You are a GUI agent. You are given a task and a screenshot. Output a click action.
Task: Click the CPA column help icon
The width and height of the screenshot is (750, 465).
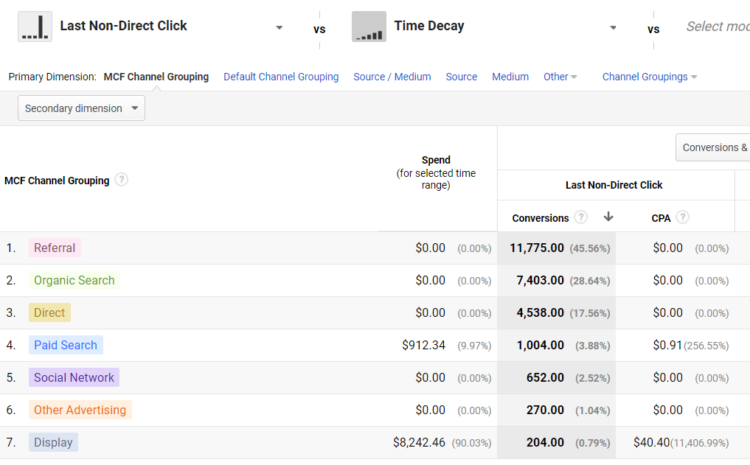tap(683, 218)
